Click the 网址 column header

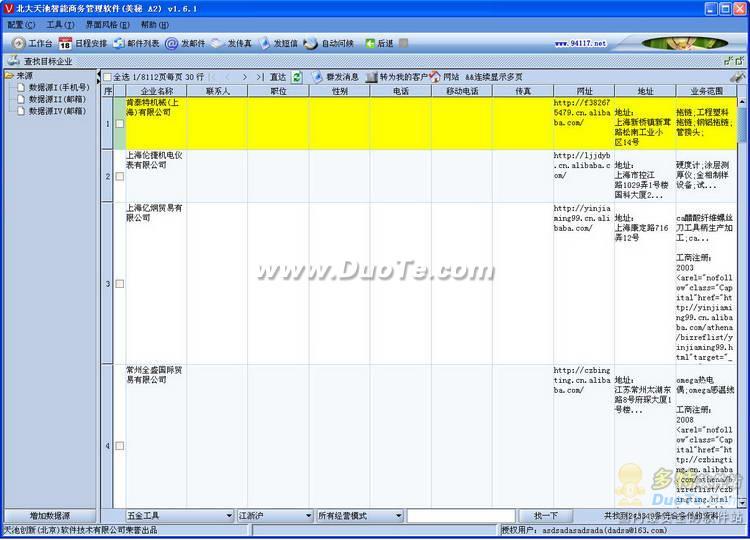click(584, 91)
